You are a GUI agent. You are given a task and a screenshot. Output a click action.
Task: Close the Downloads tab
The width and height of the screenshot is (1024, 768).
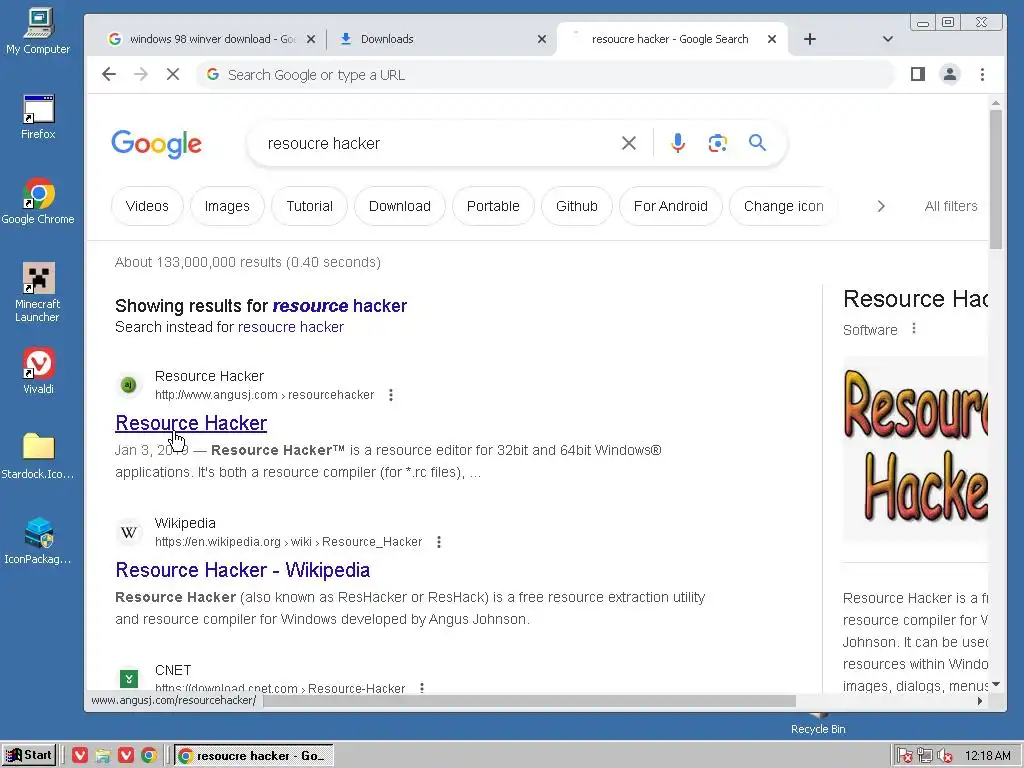tap(541, 39)
